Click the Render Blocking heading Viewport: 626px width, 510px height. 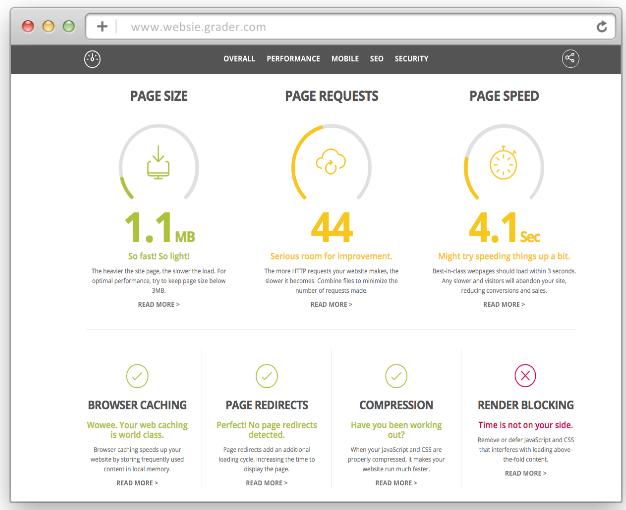(x=525, y=405)
